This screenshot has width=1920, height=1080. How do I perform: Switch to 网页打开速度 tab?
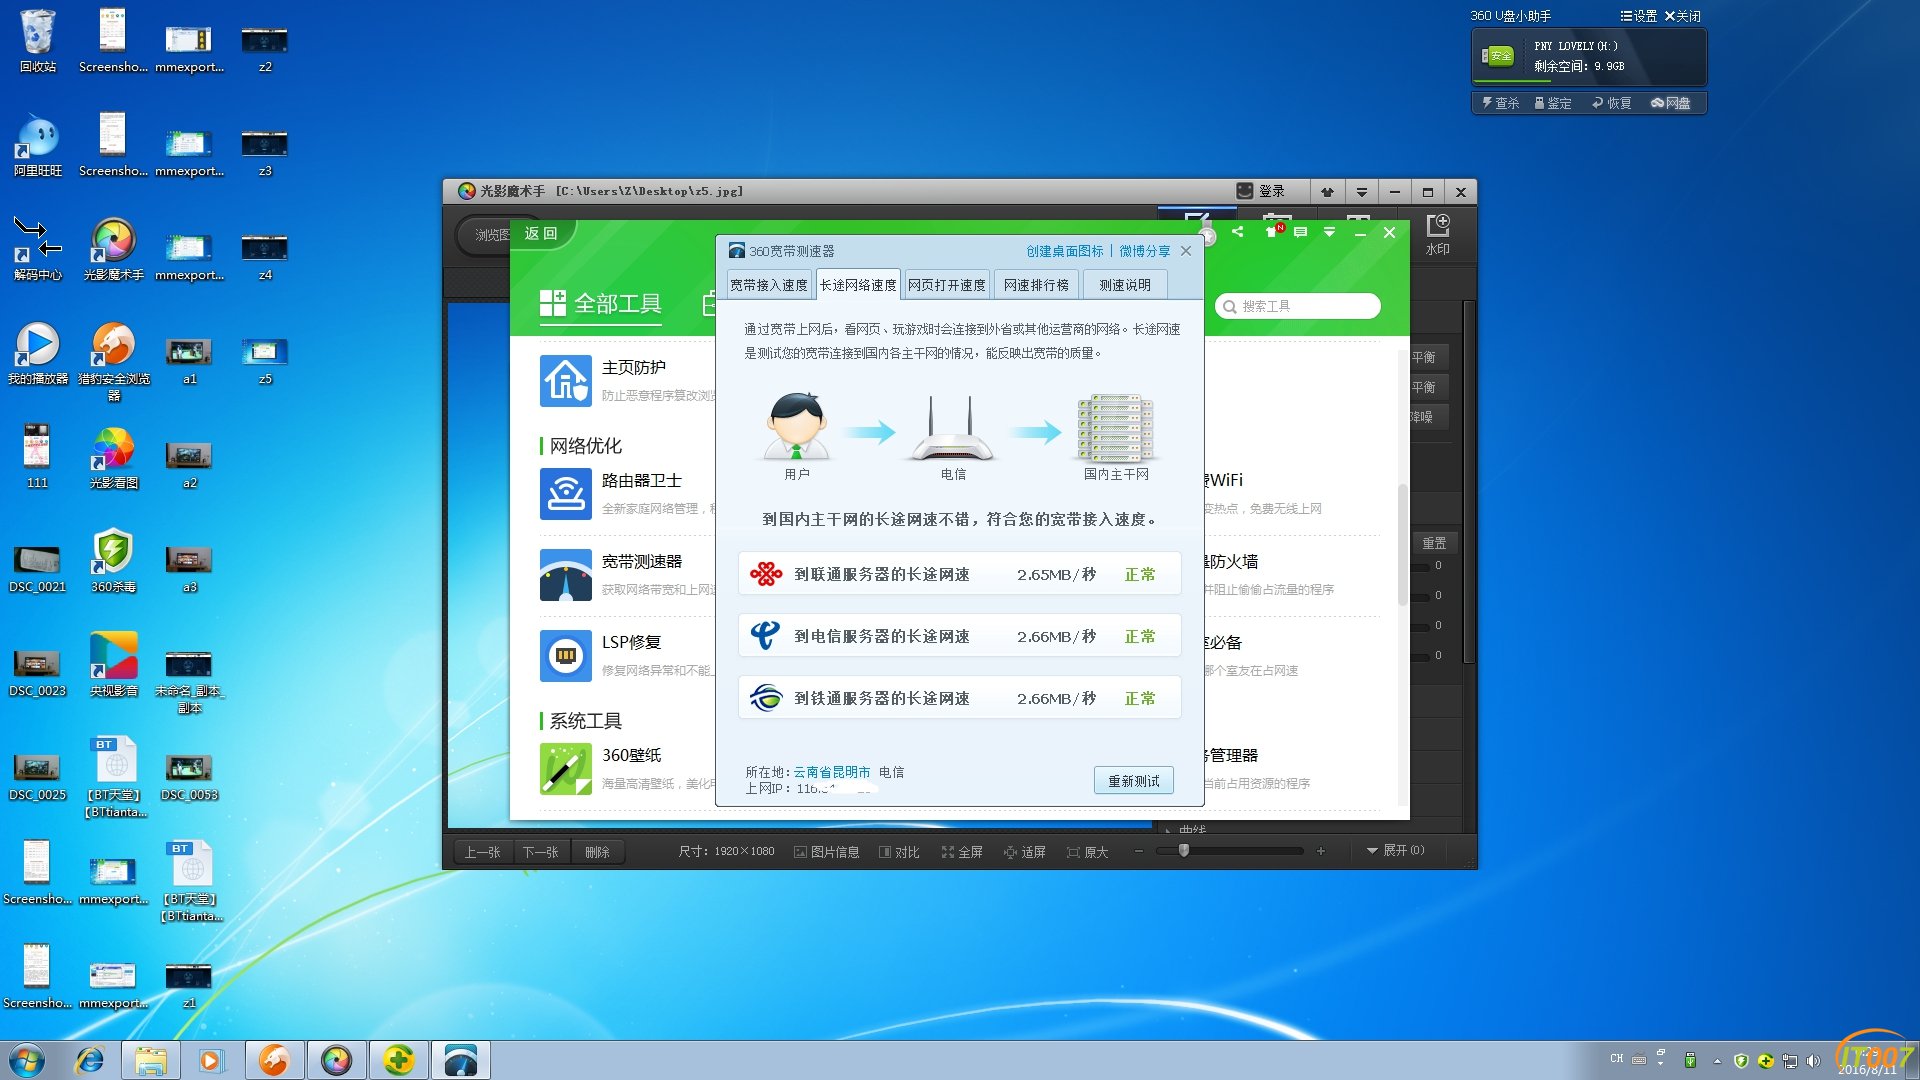point(947,285)
